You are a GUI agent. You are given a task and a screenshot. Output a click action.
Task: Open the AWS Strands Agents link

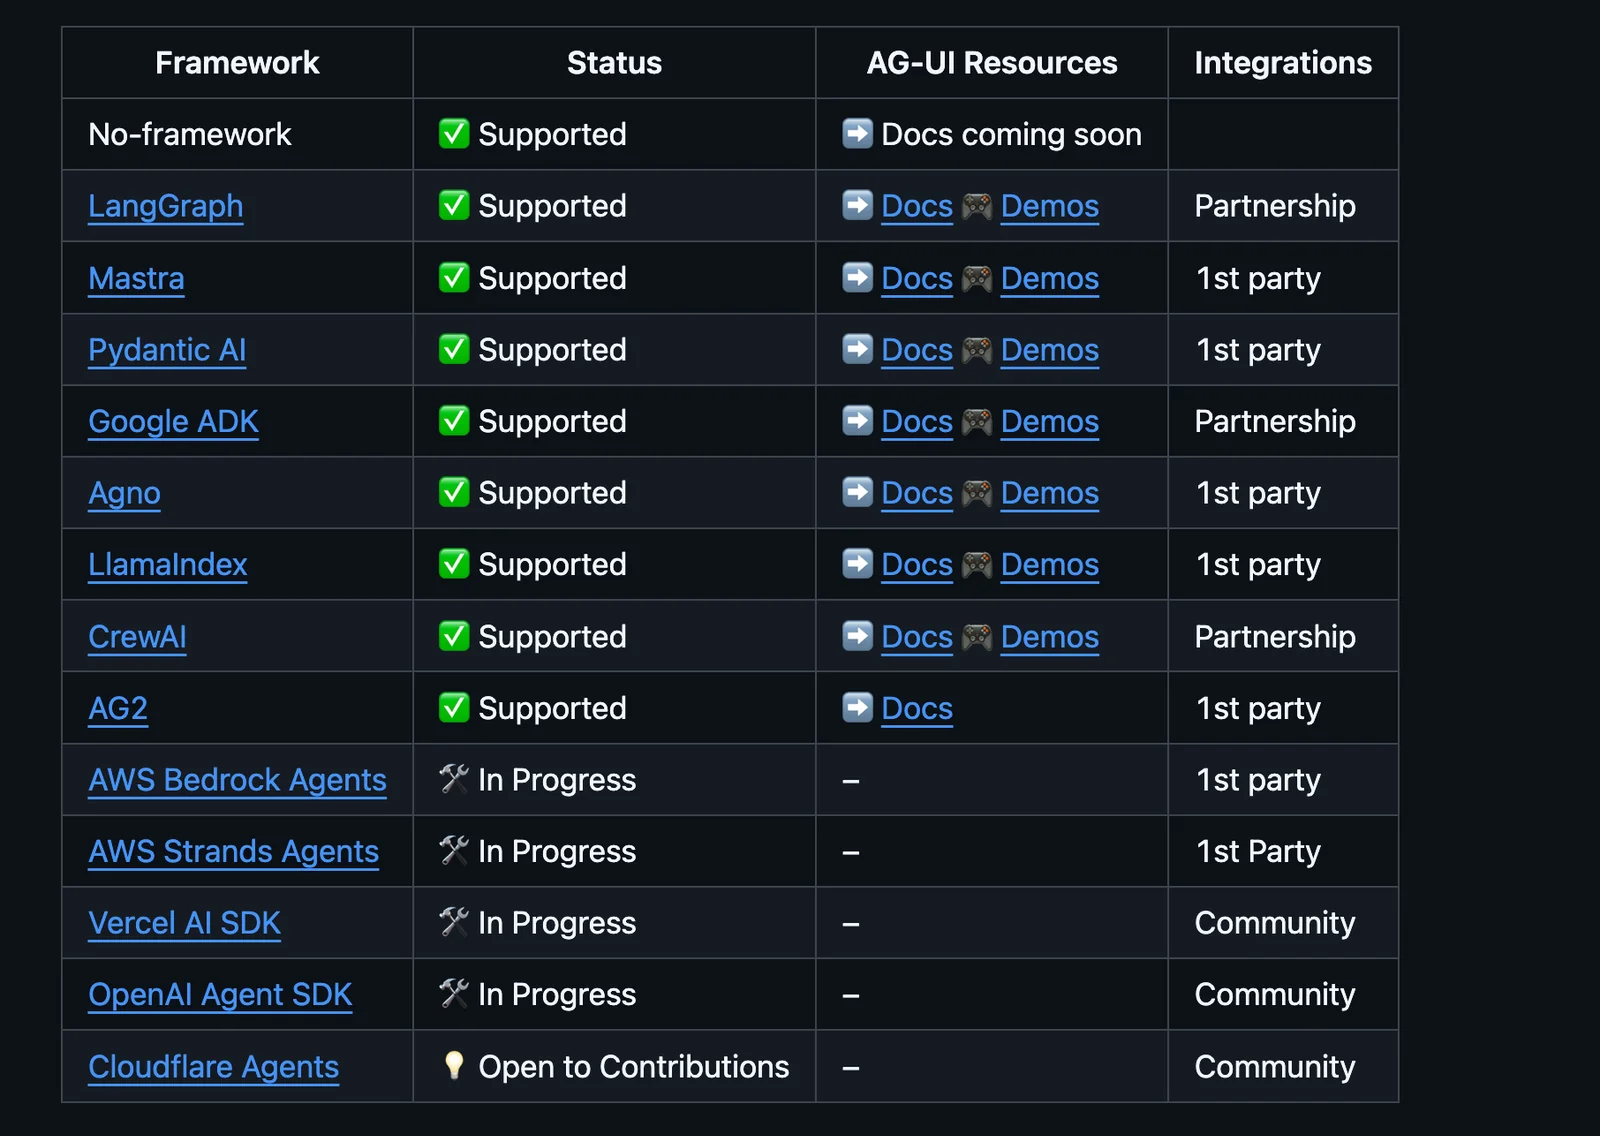pyautogui.click(x=233, y=852)
